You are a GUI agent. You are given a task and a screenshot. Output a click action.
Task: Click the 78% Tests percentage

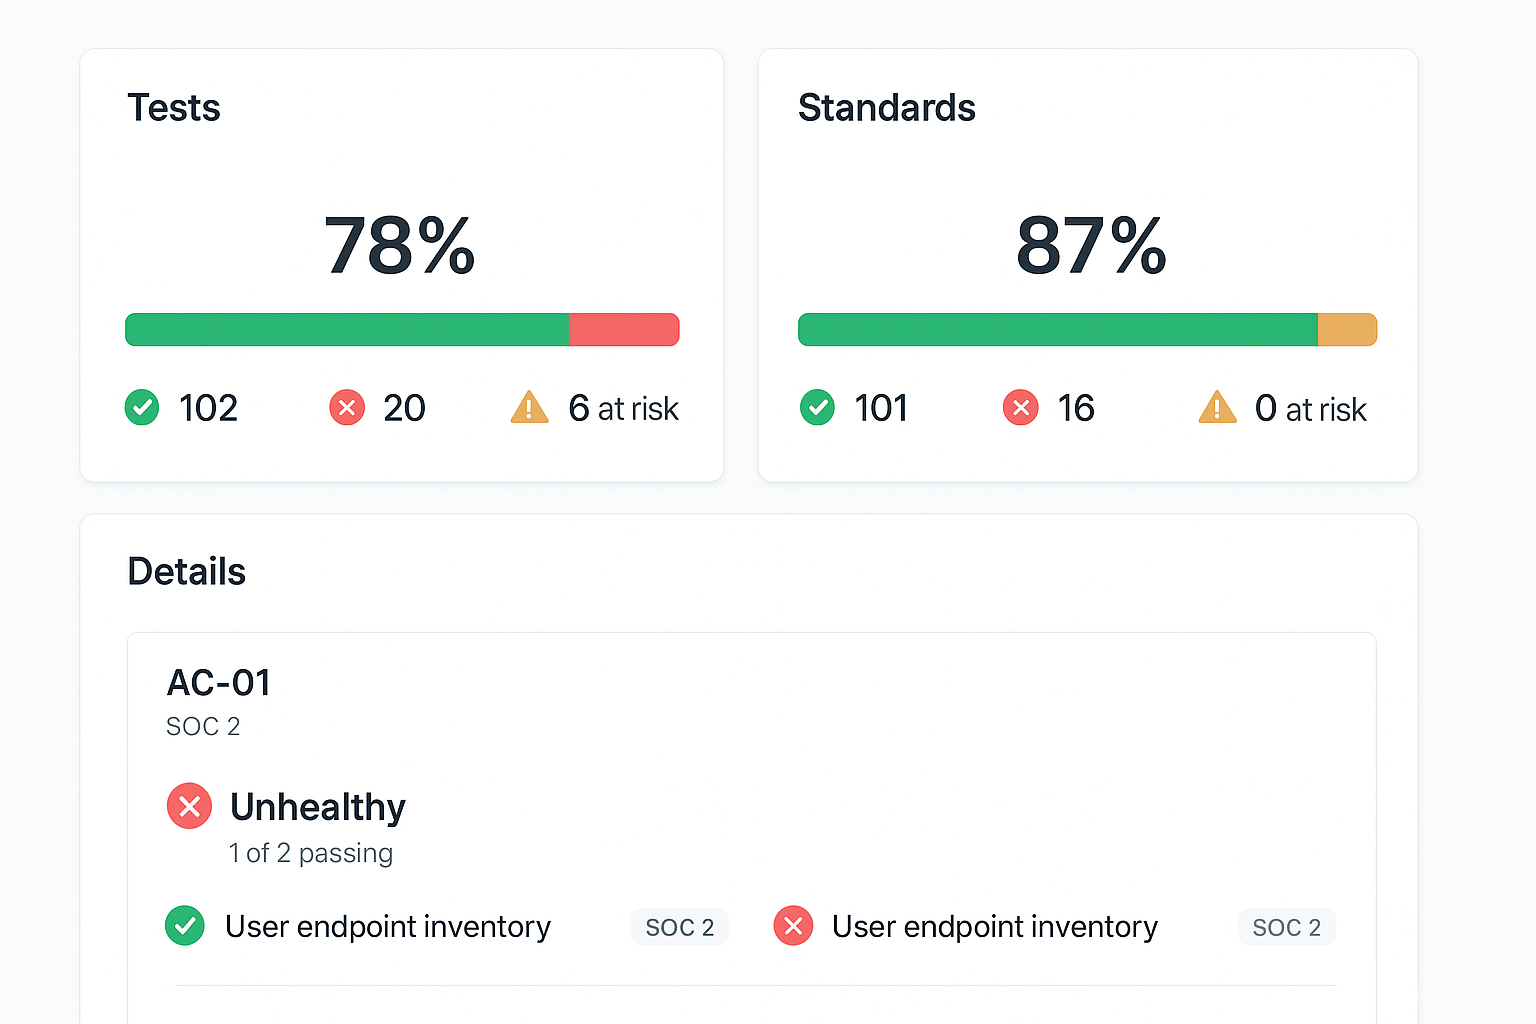coord(400,246)
